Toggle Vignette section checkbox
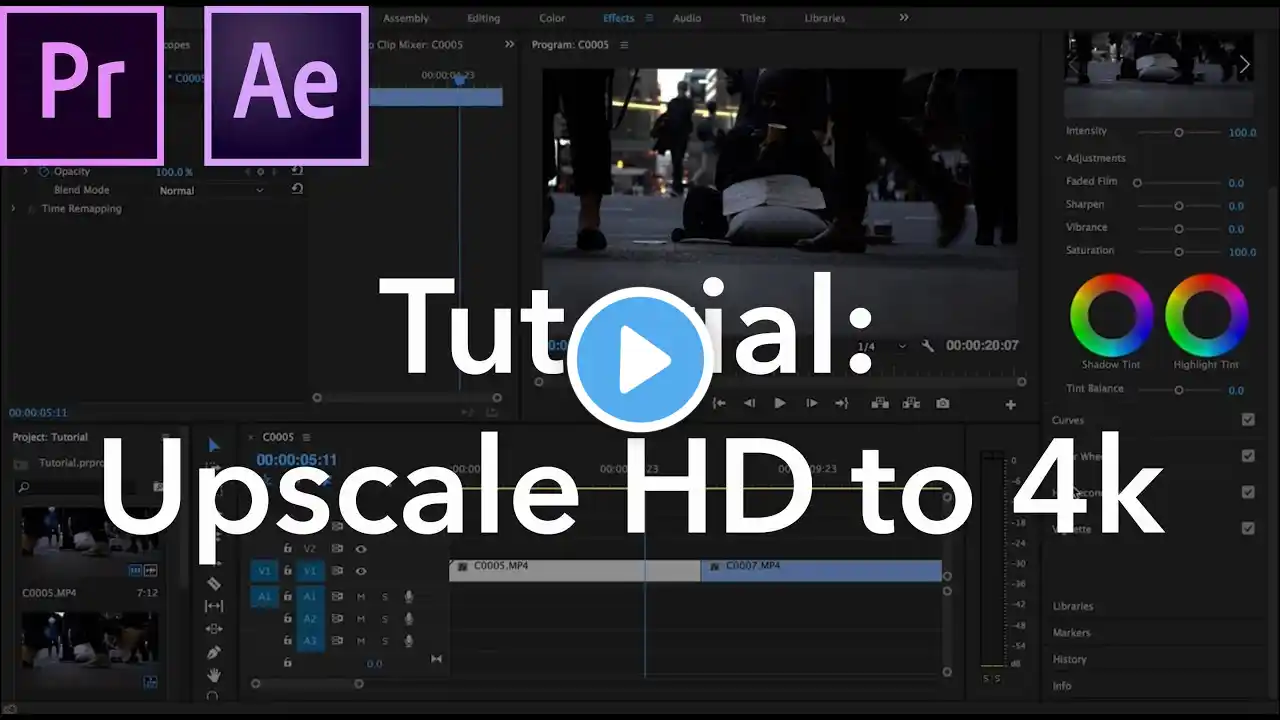Screen dimensions: 1280x720 pos(1248,528)
